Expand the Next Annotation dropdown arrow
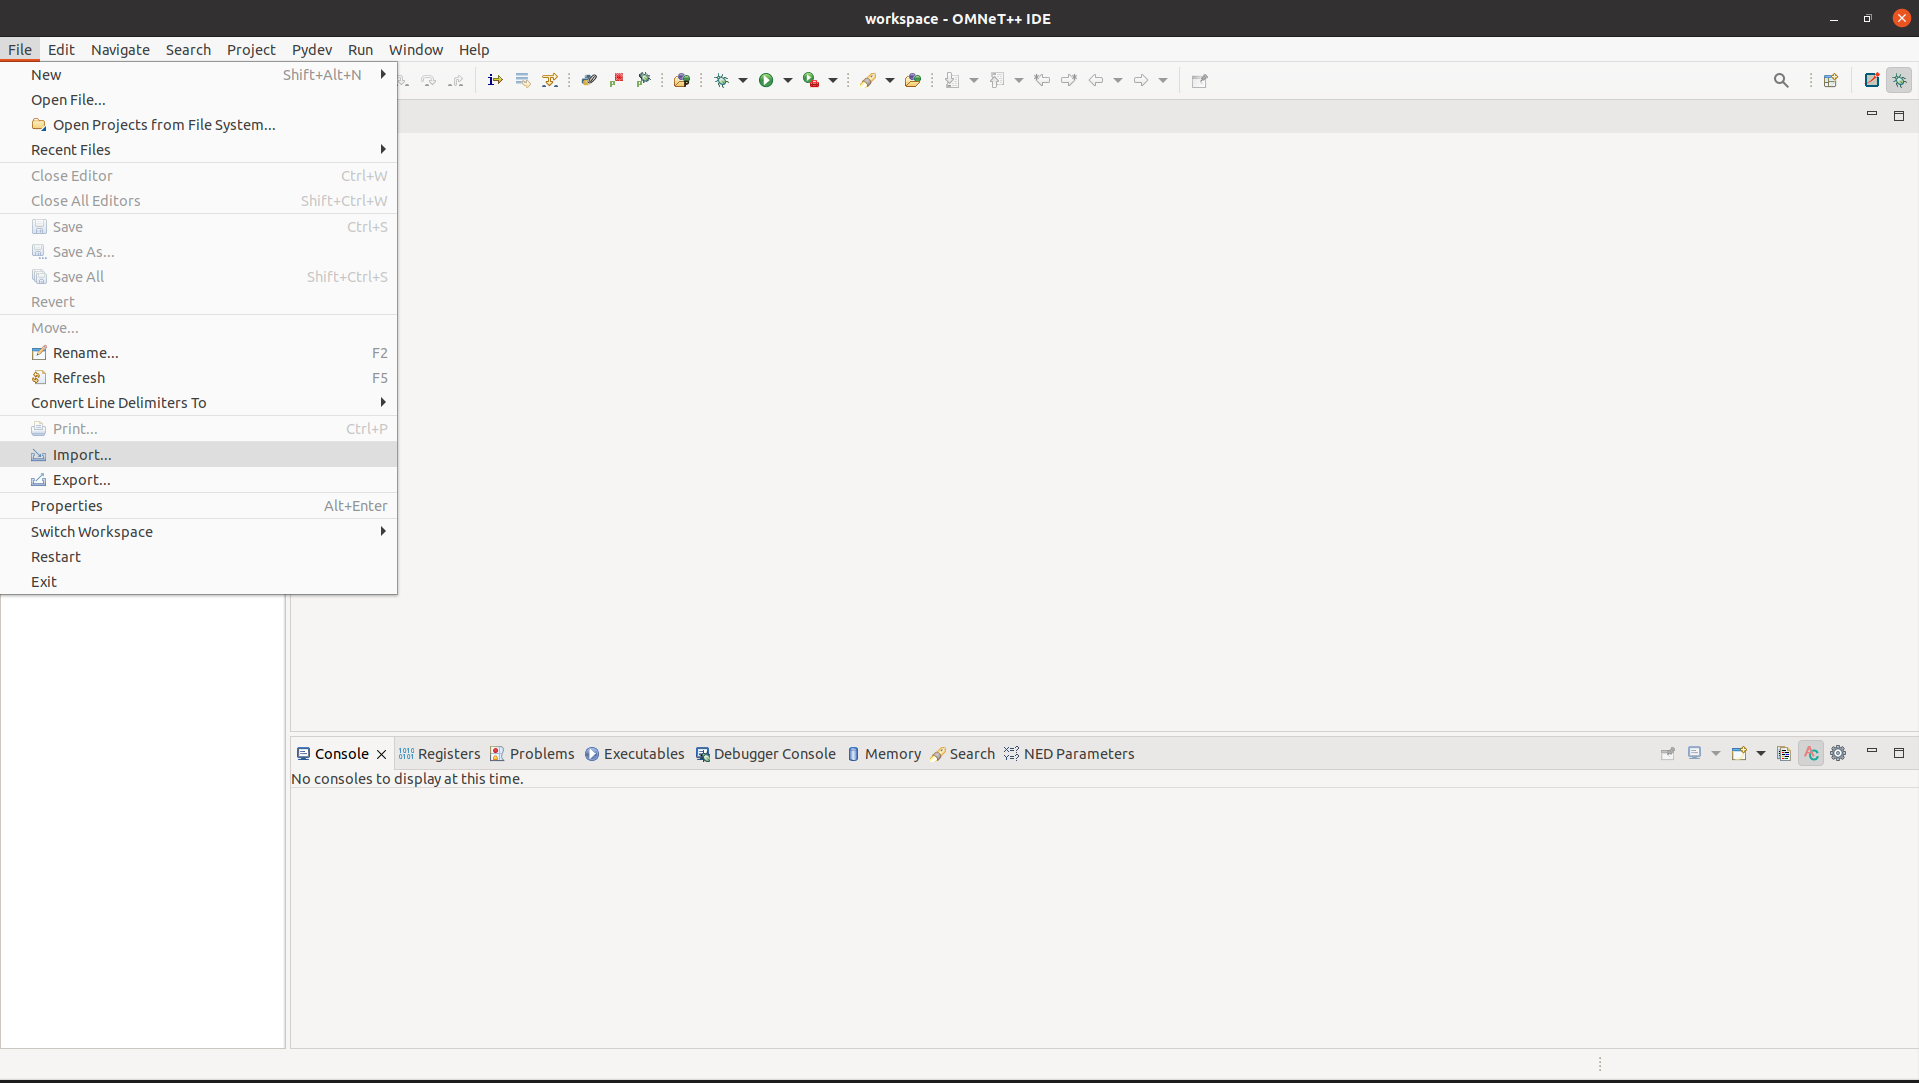1919x1083 pixels. point(974,80)
